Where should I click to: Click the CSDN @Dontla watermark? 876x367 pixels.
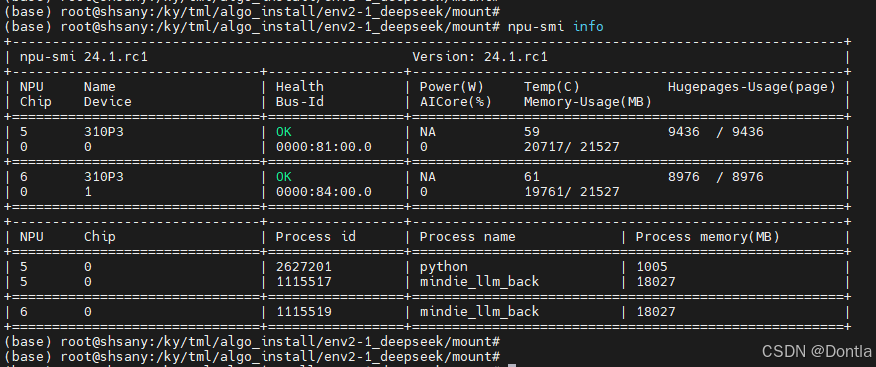(817, 351)
